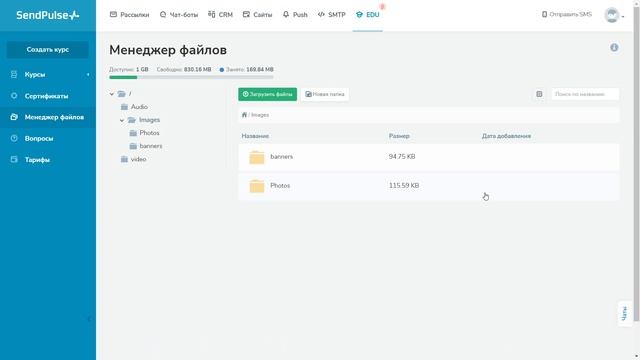
Task: Select the EDU tab
Action: click(x=367, y=15)
